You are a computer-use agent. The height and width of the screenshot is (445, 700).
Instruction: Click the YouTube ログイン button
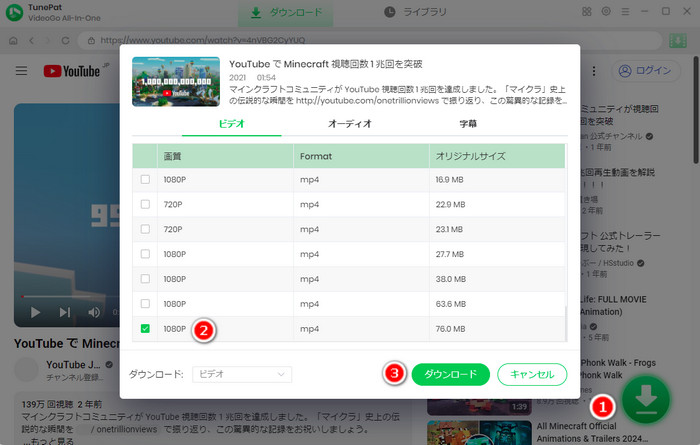[x=646, y=71]
